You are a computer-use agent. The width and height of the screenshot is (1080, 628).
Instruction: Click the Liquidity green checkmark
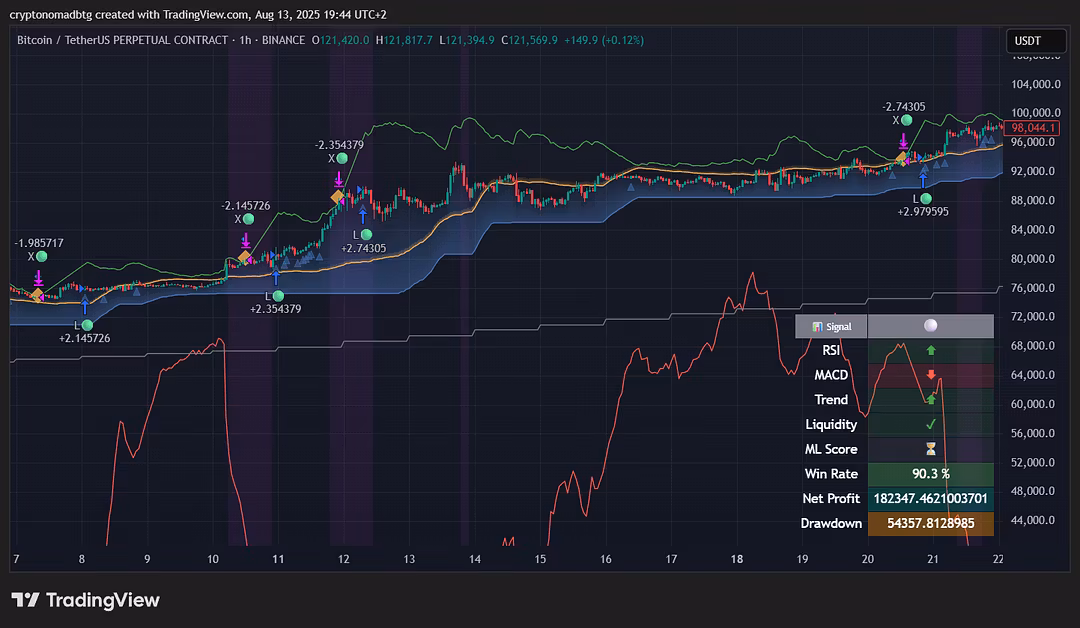point(931,424)
